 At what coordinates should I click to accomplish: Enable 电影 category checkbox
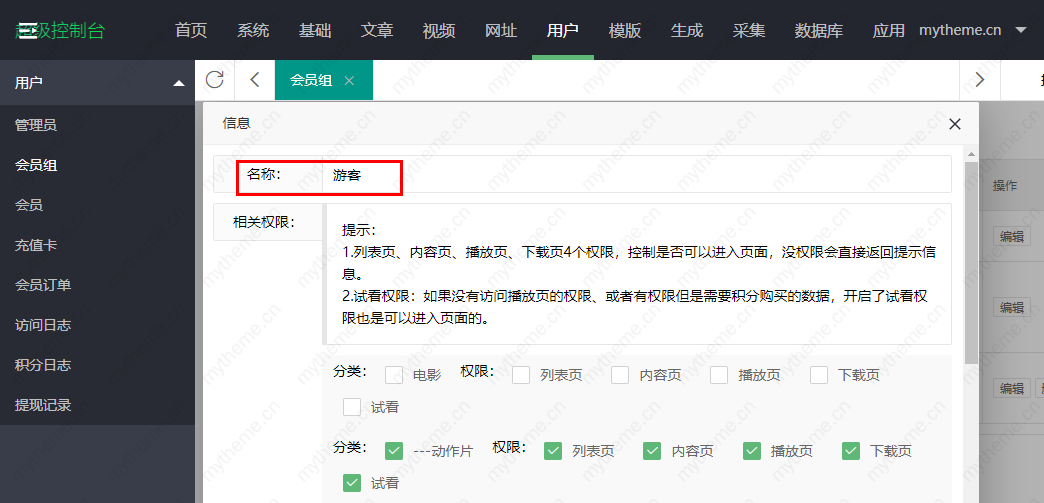click(x=394, y=375)
